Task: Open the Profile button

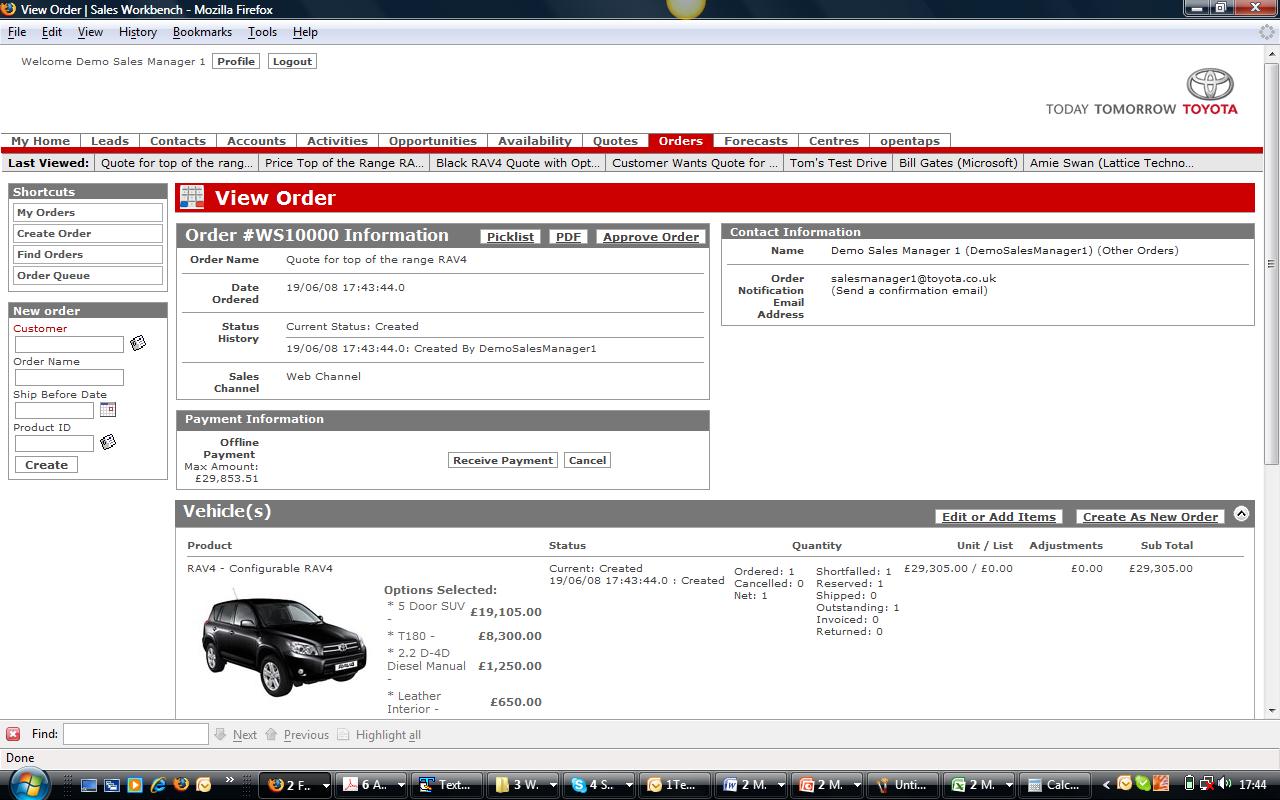Action: tap(236, 61)
